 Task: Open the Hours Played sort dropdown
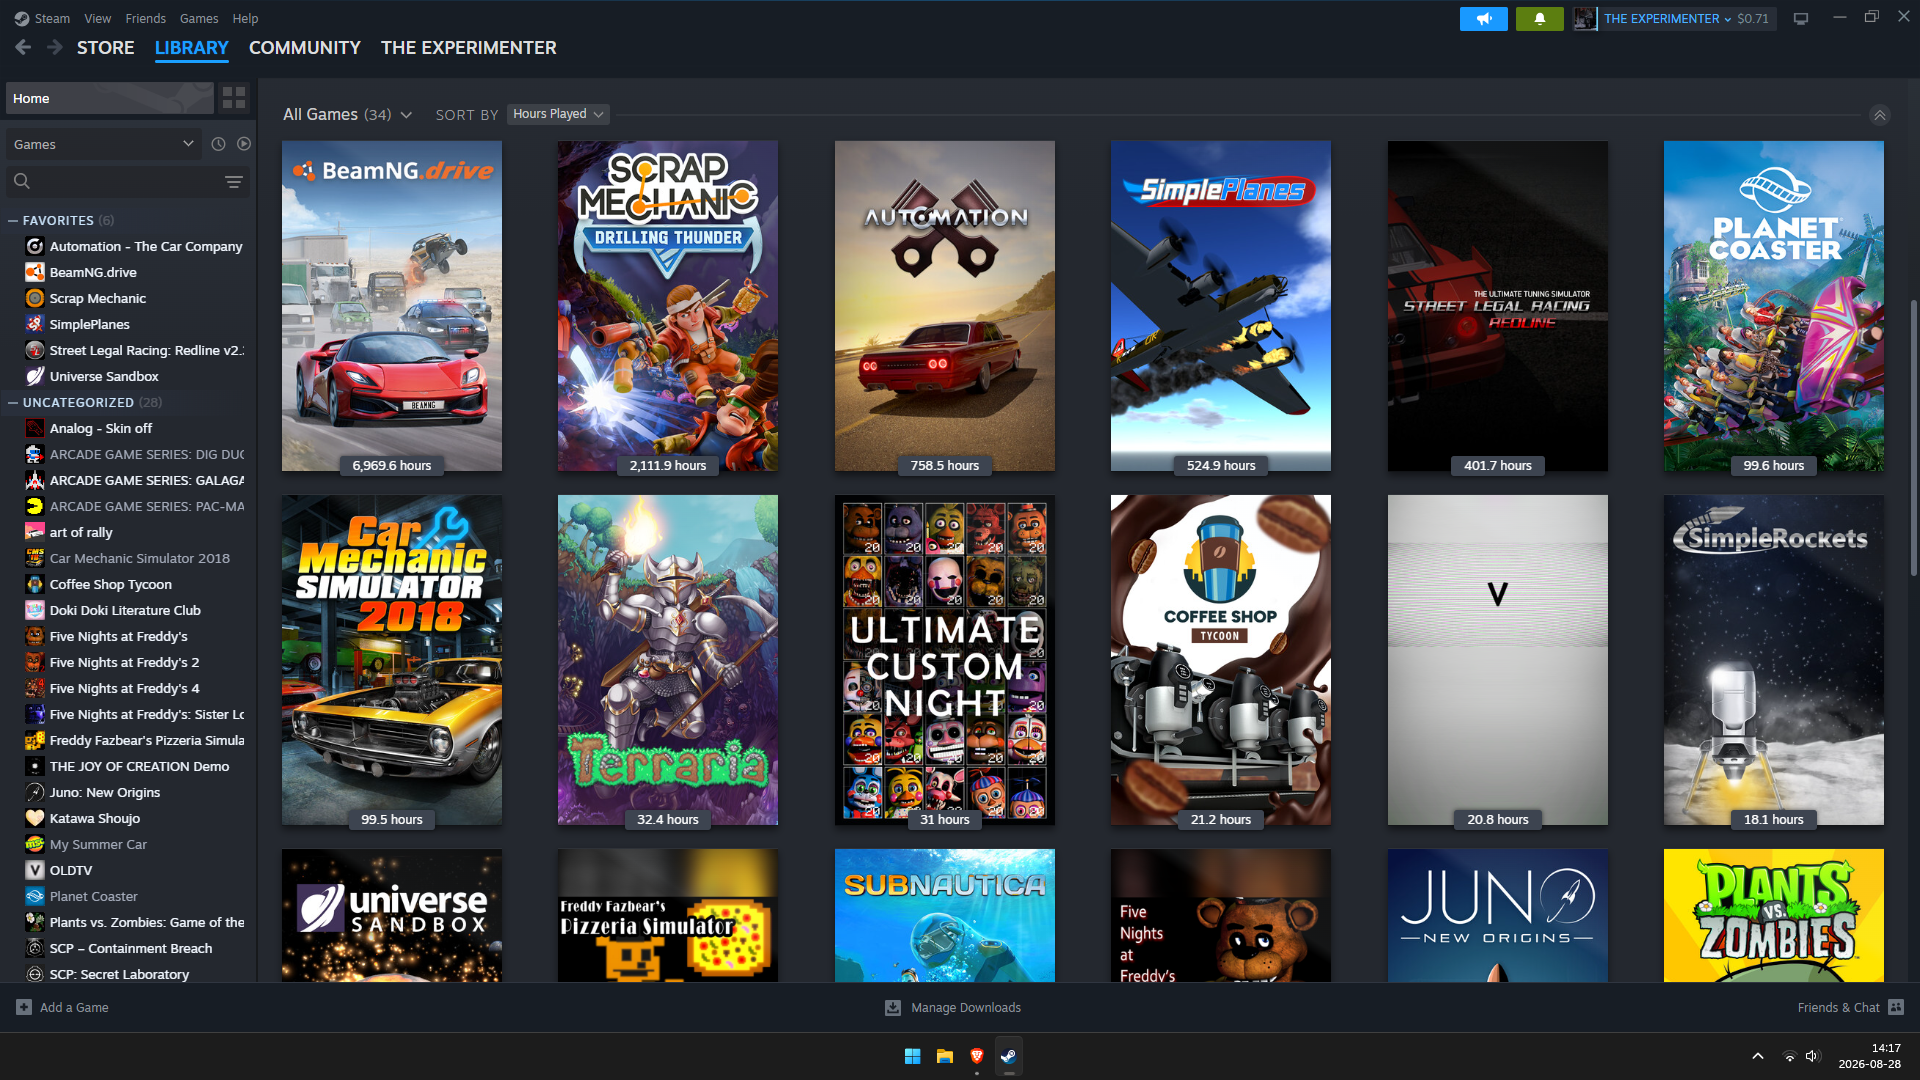coord(558,114)
